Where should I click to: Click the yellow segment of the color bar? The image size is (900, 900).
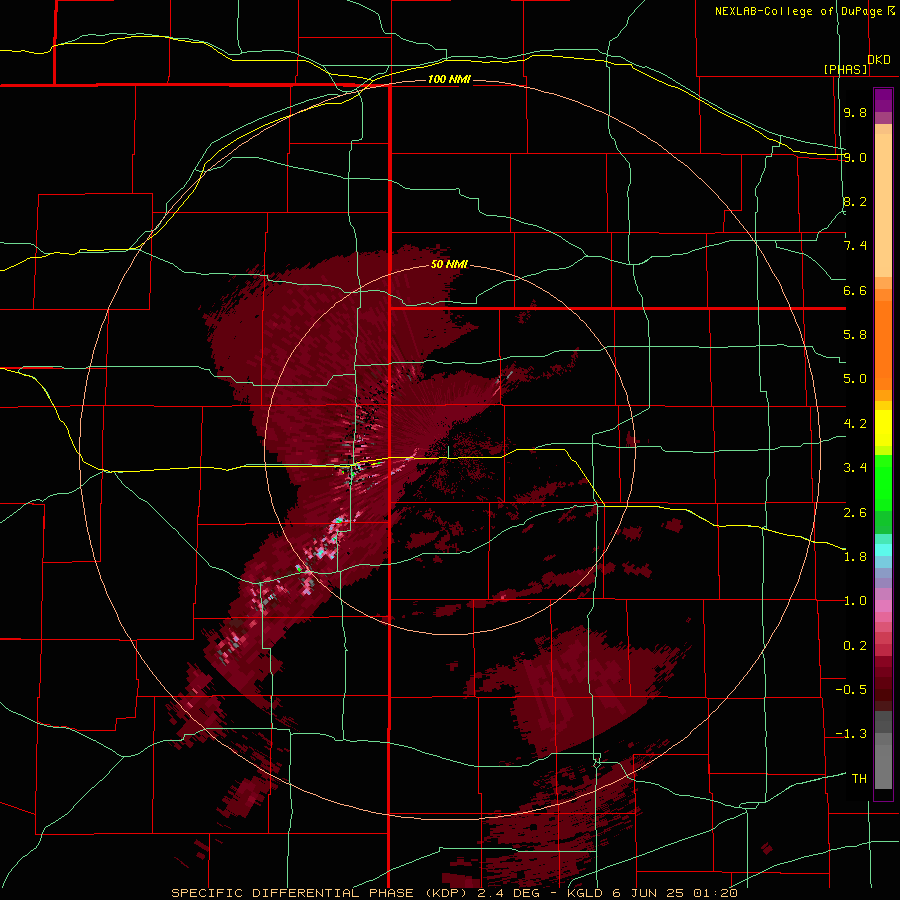(x=883, y=428)
